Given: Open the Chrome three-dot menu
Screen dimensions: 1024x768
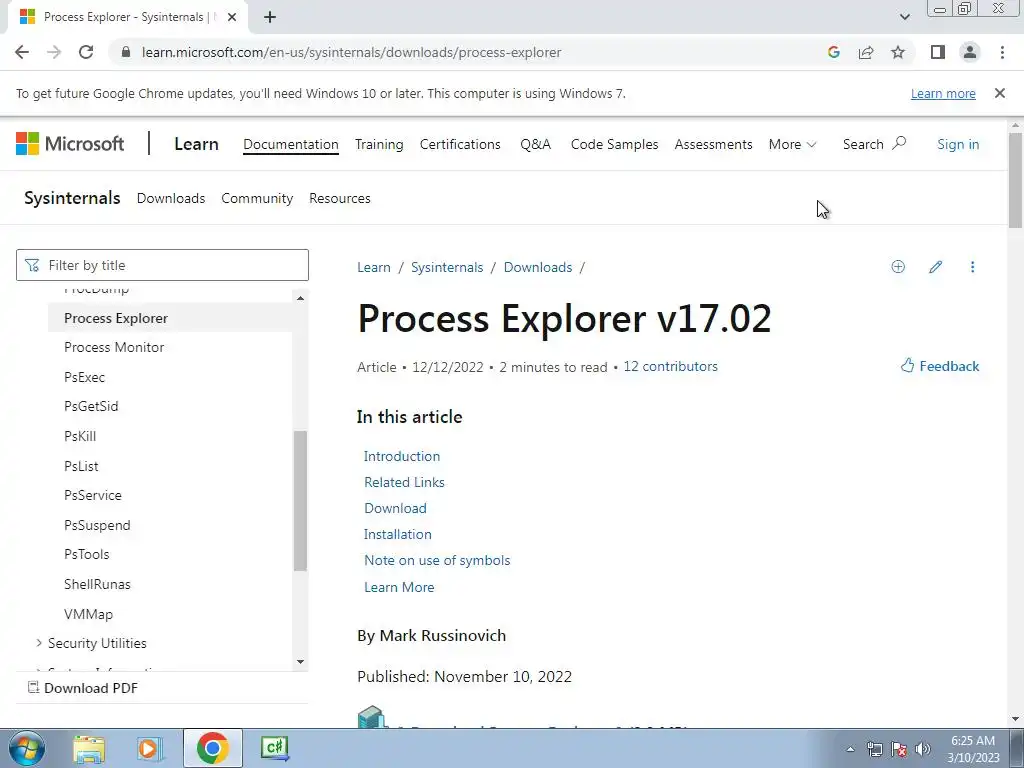Looking at the screenshot, I should click(x=1002, y=52).
